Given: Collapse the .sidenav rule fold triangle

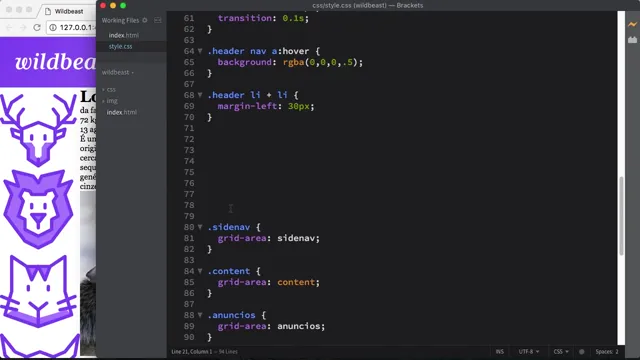Looking at the screenshot, I should click(x=200, y=227).
